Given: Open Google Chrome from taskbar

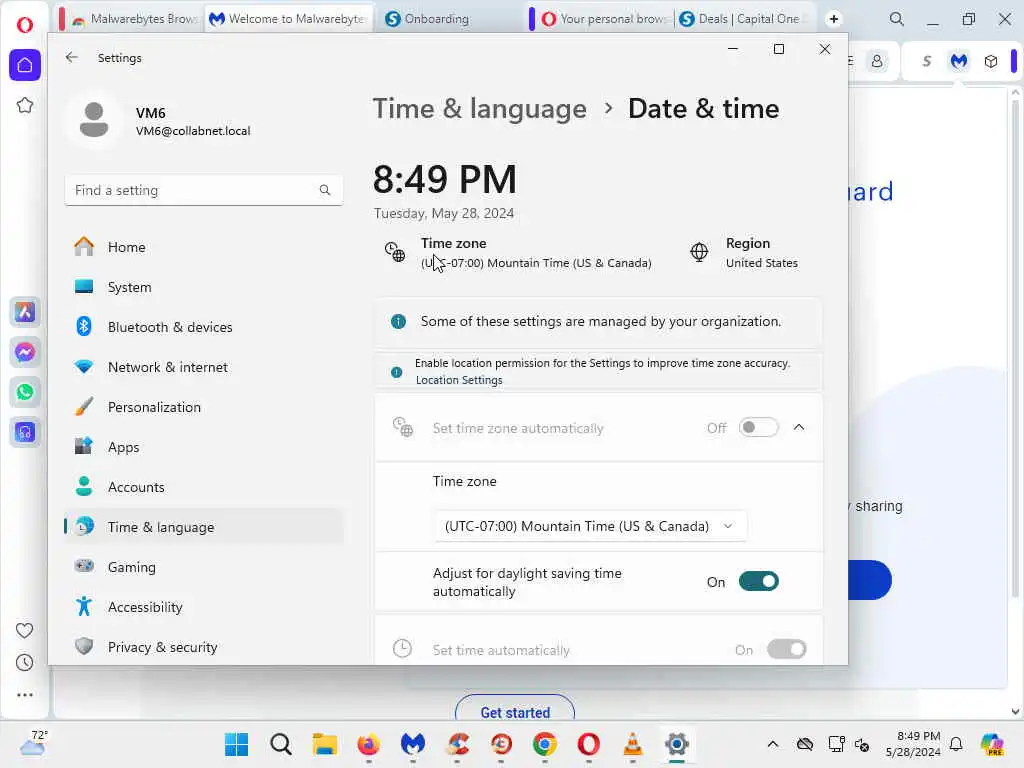Looking at the screenshot, I should pos(545,744).
